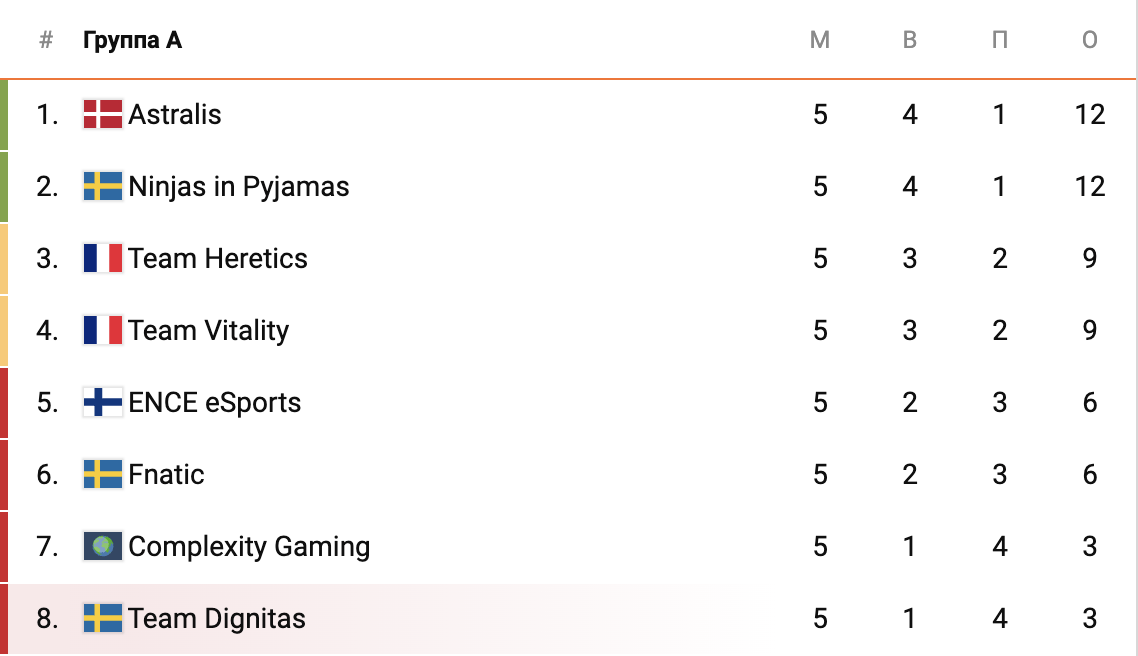The width and height of the screenshot is (1138, 656).
Task: Open the ENCE eSports team link
Action: click(x=215, y=402)
